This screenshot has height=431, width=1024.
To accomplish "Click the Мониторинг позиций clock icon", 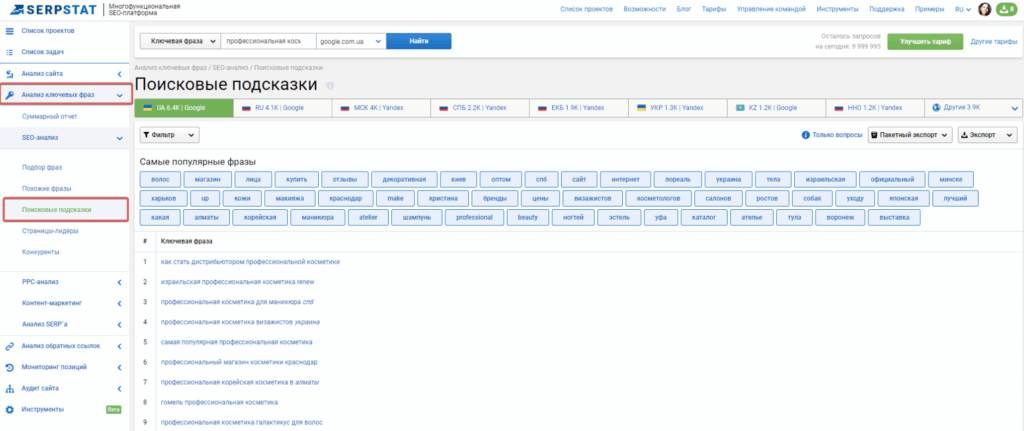I will click(x=9, y=367).
